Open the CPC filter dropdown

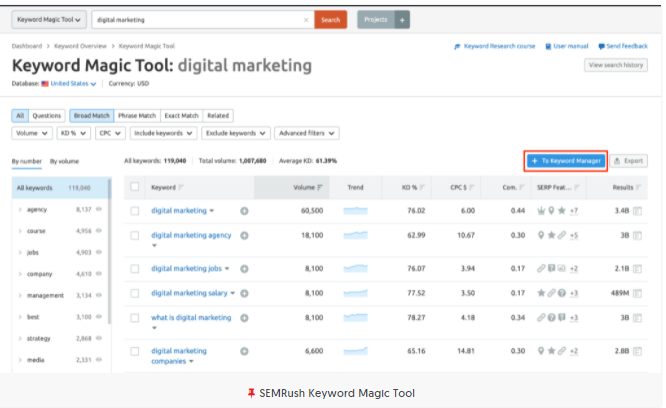click(110, 133)
